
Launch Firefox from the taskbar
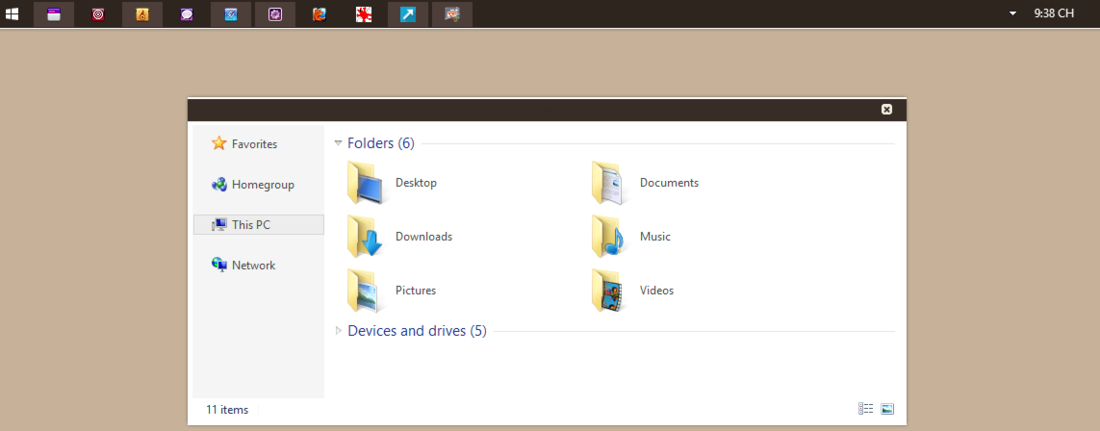pyautogui.click(x=319, y=14)
